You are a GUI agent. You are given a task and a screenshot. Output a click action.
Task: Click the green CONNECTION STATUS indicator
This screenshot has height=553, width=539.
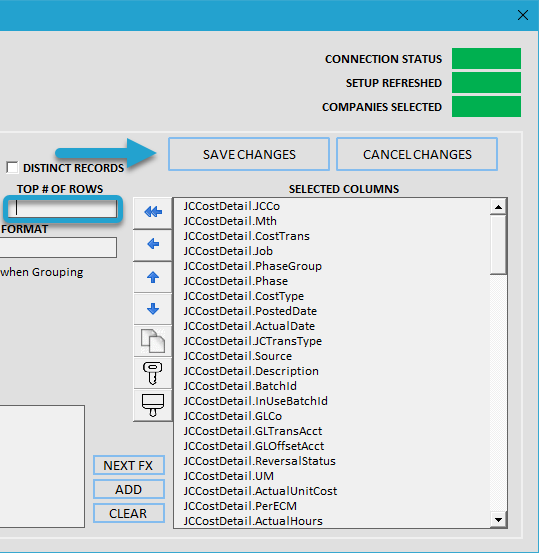486,59
